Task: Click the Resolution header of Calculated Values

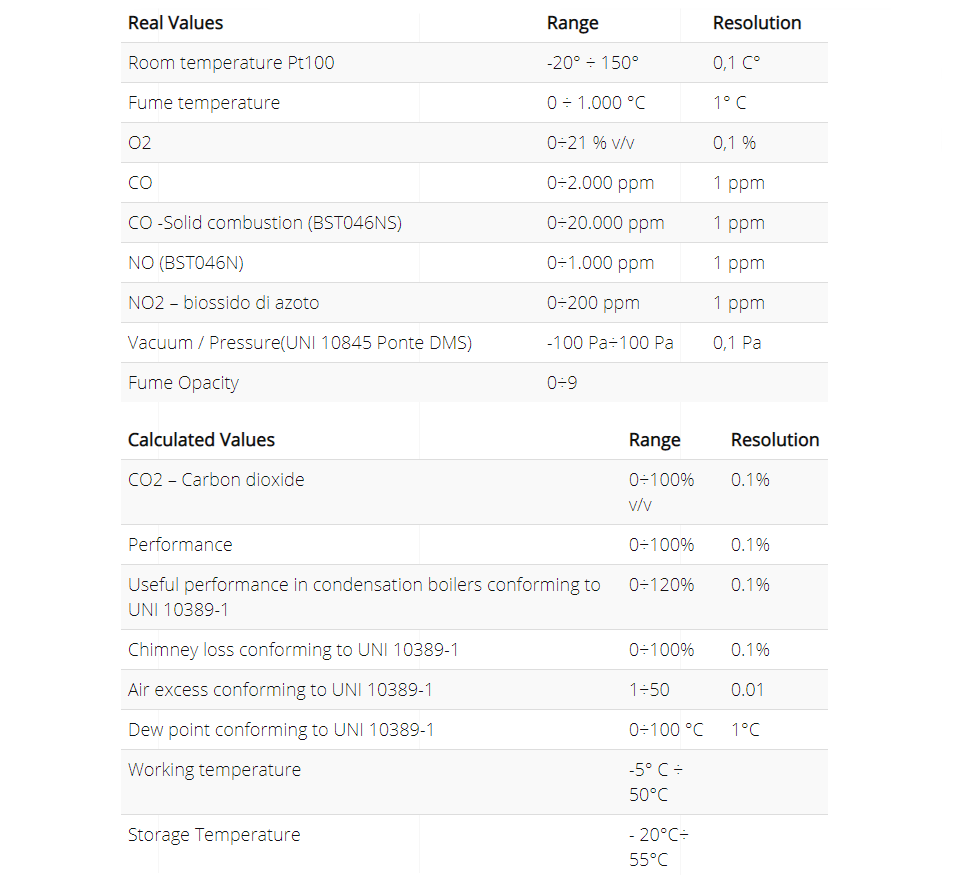Action: pyautogui.click(x=774, y=440)
